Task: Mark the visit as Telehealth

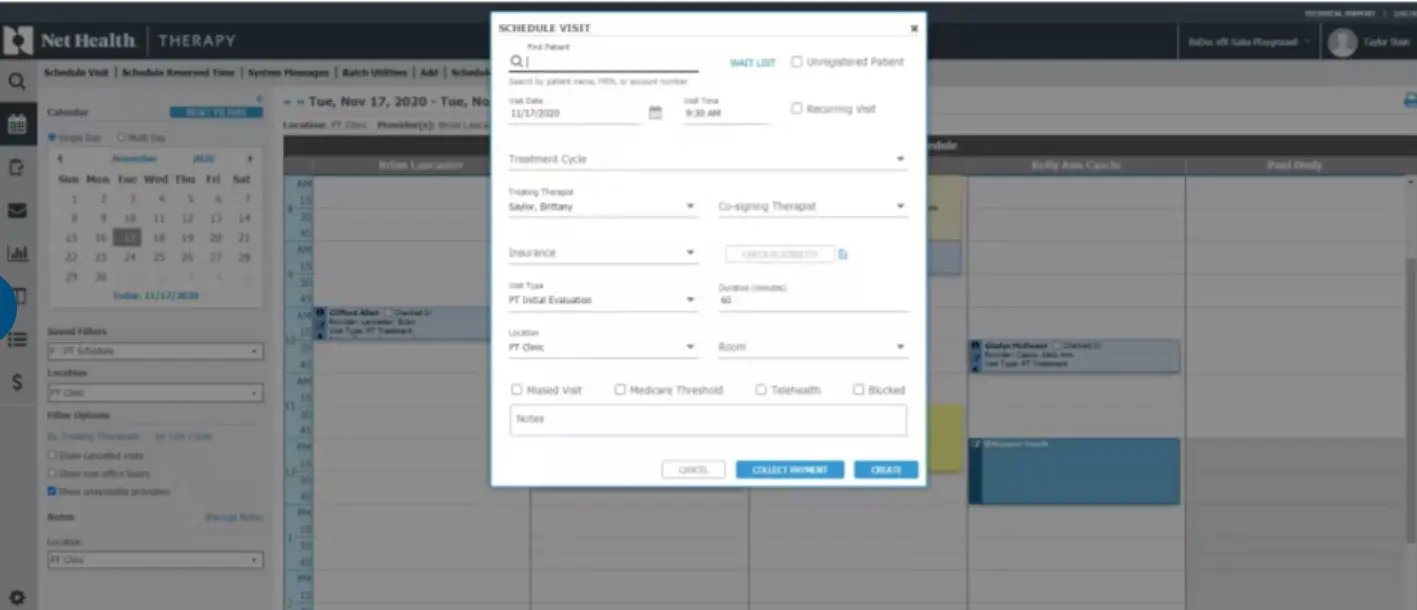Action: tap(760, 390)
